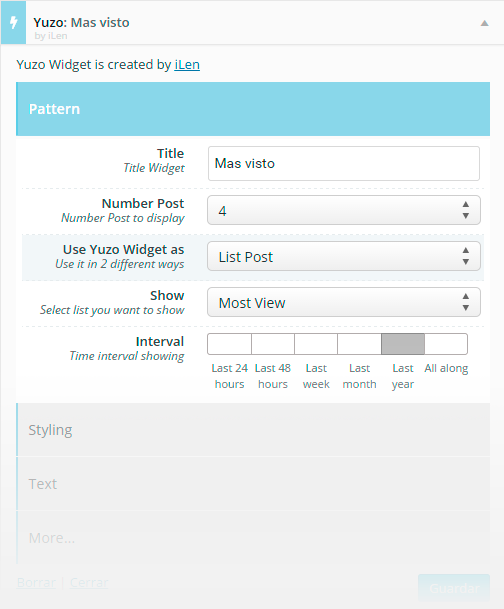This screenshot has height=609, width=504.
Task: Collapse the Yuzo widget with the header arrow
Action: [x=484, y=23]
